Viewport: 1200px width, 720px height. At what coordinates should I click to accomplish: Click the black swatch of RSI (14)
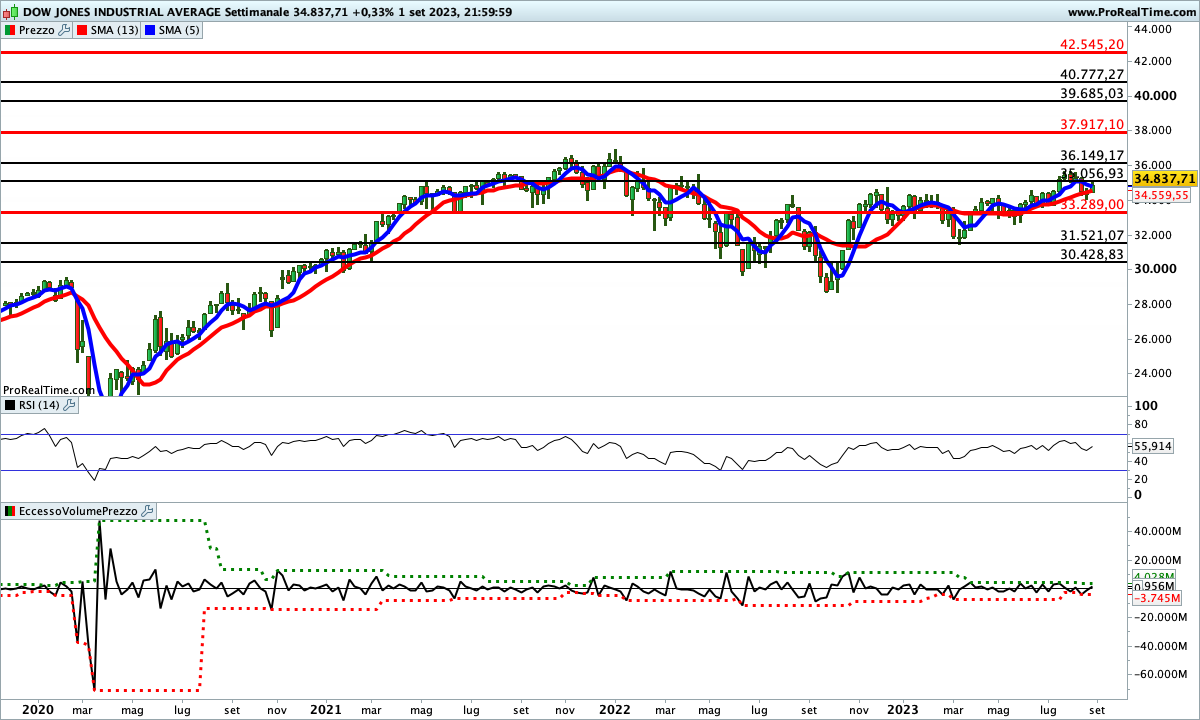pos(9,405)
